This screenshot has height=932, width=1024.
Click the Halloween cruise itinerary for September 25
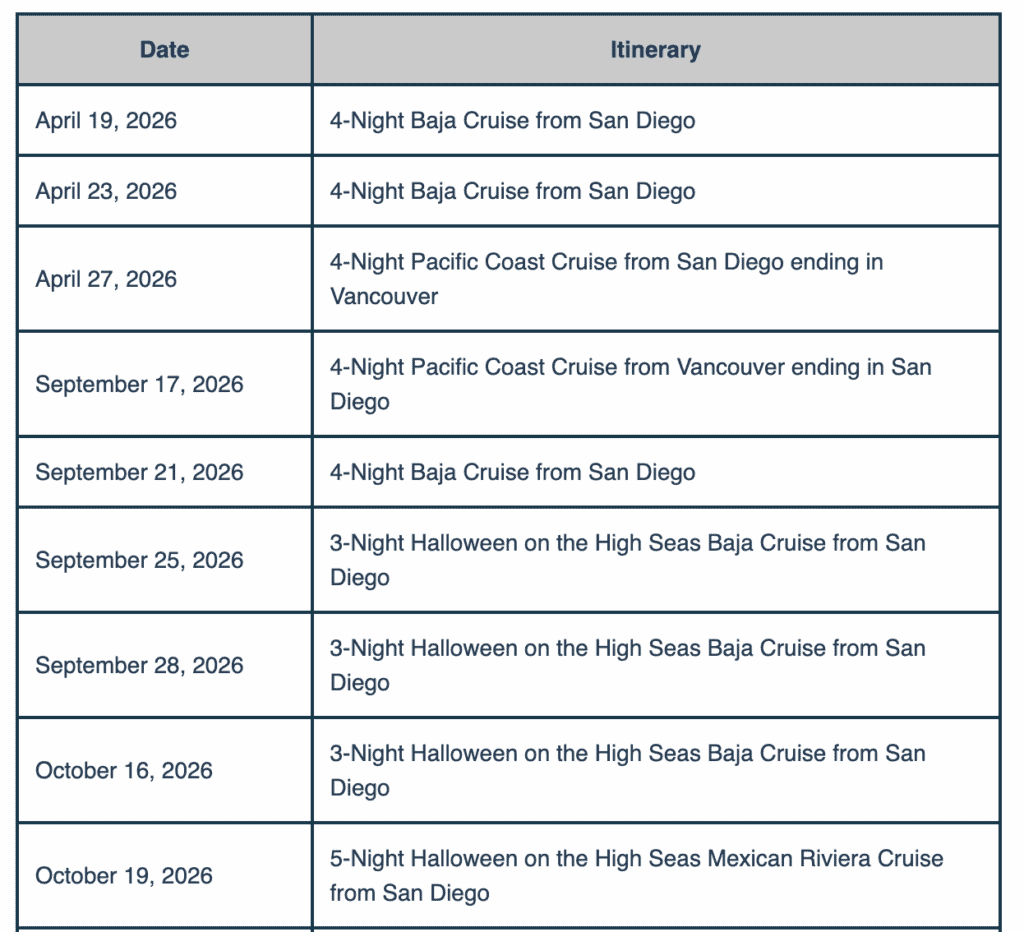(x=627, y=560)
